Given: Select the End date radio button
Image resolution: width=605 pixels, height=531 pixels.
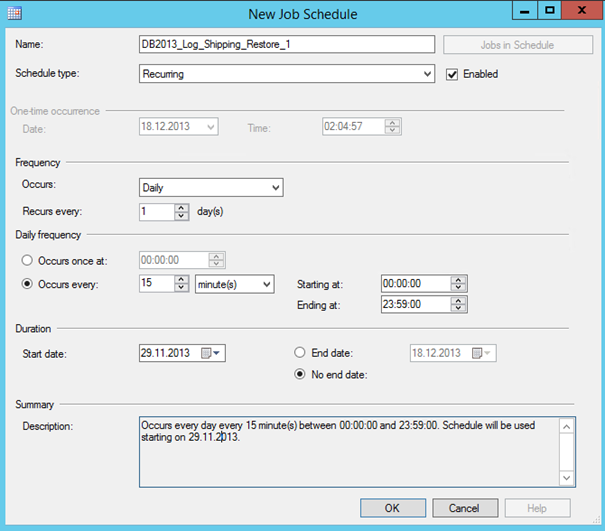Looking at the screenshot, I should click(299, 352).
